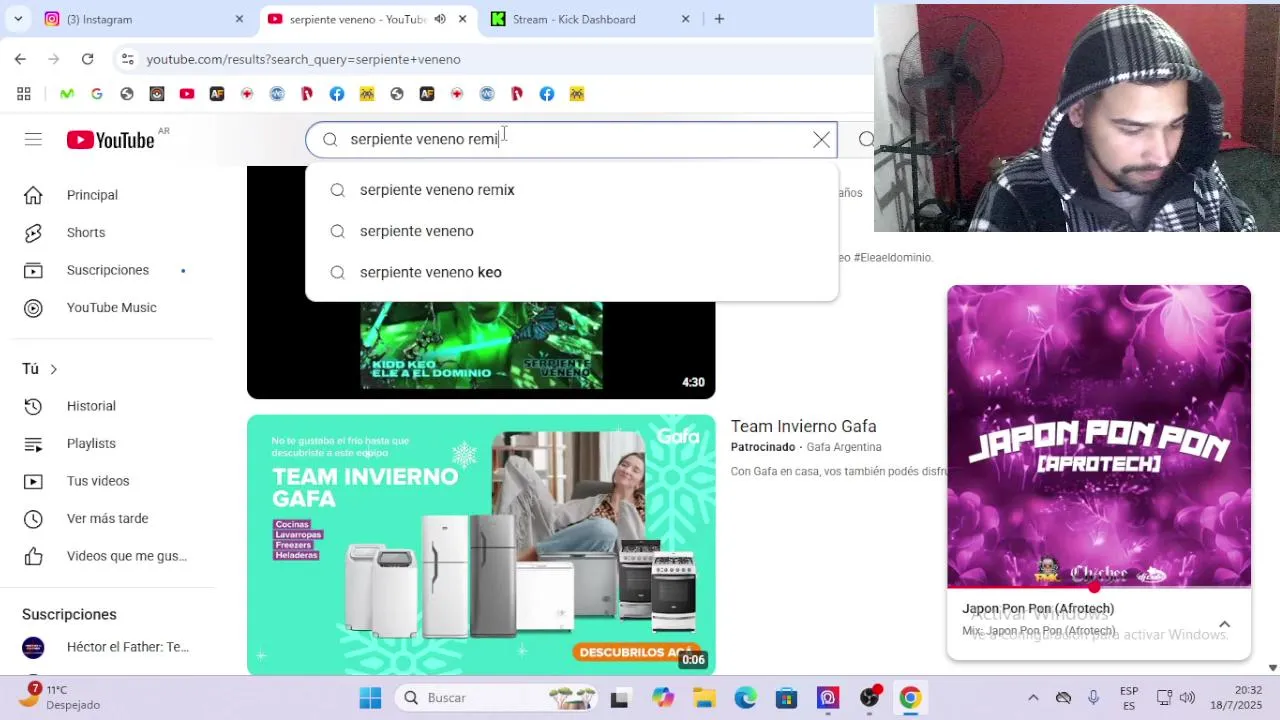Click the Historial clock icon
The height and width of the screenshot is (720, 1280).
[x=33, y=406]
